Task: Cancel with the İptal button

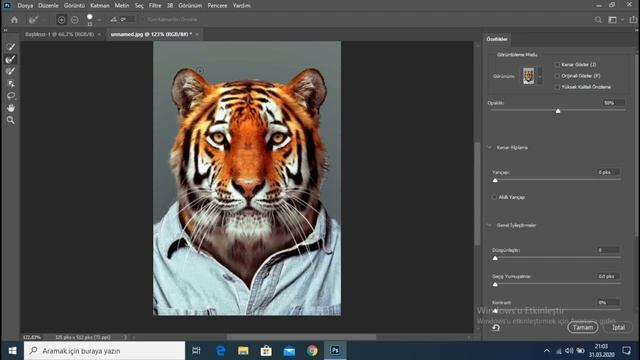Action: [x=618, y=327]
